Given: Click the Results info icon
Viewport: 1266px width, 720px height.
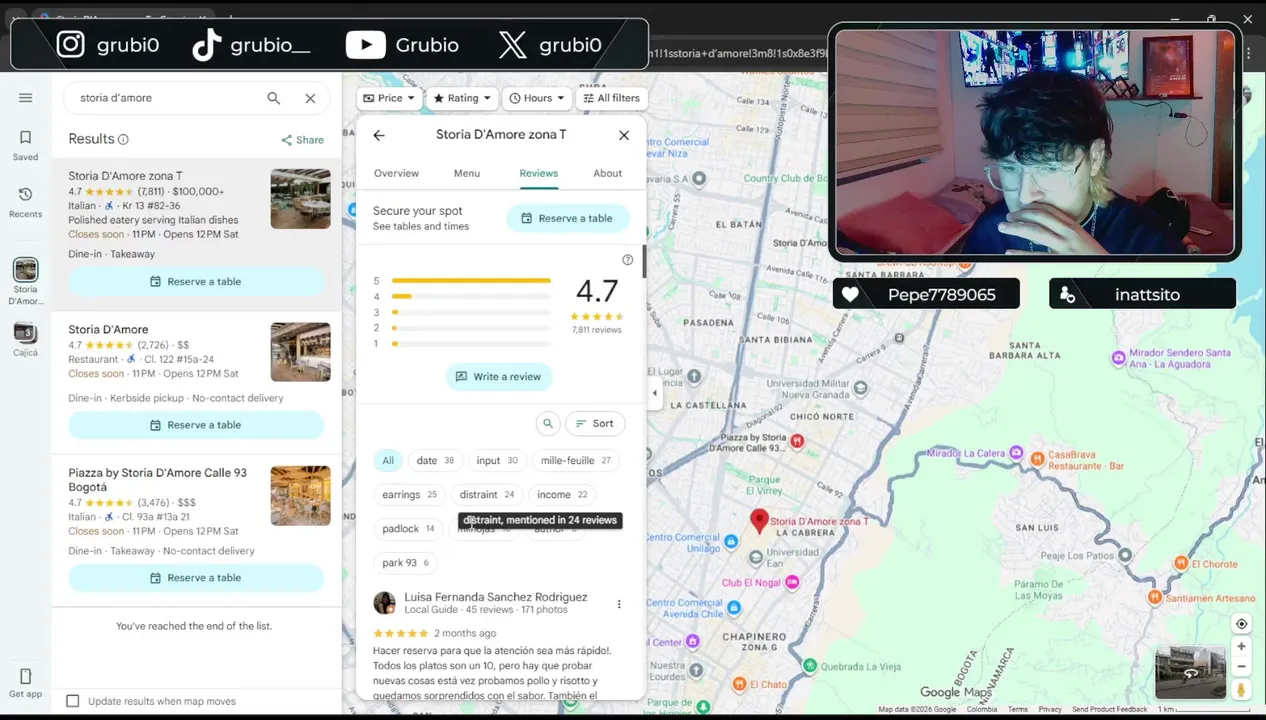Looking at the screenshot, I should (123, 140).
